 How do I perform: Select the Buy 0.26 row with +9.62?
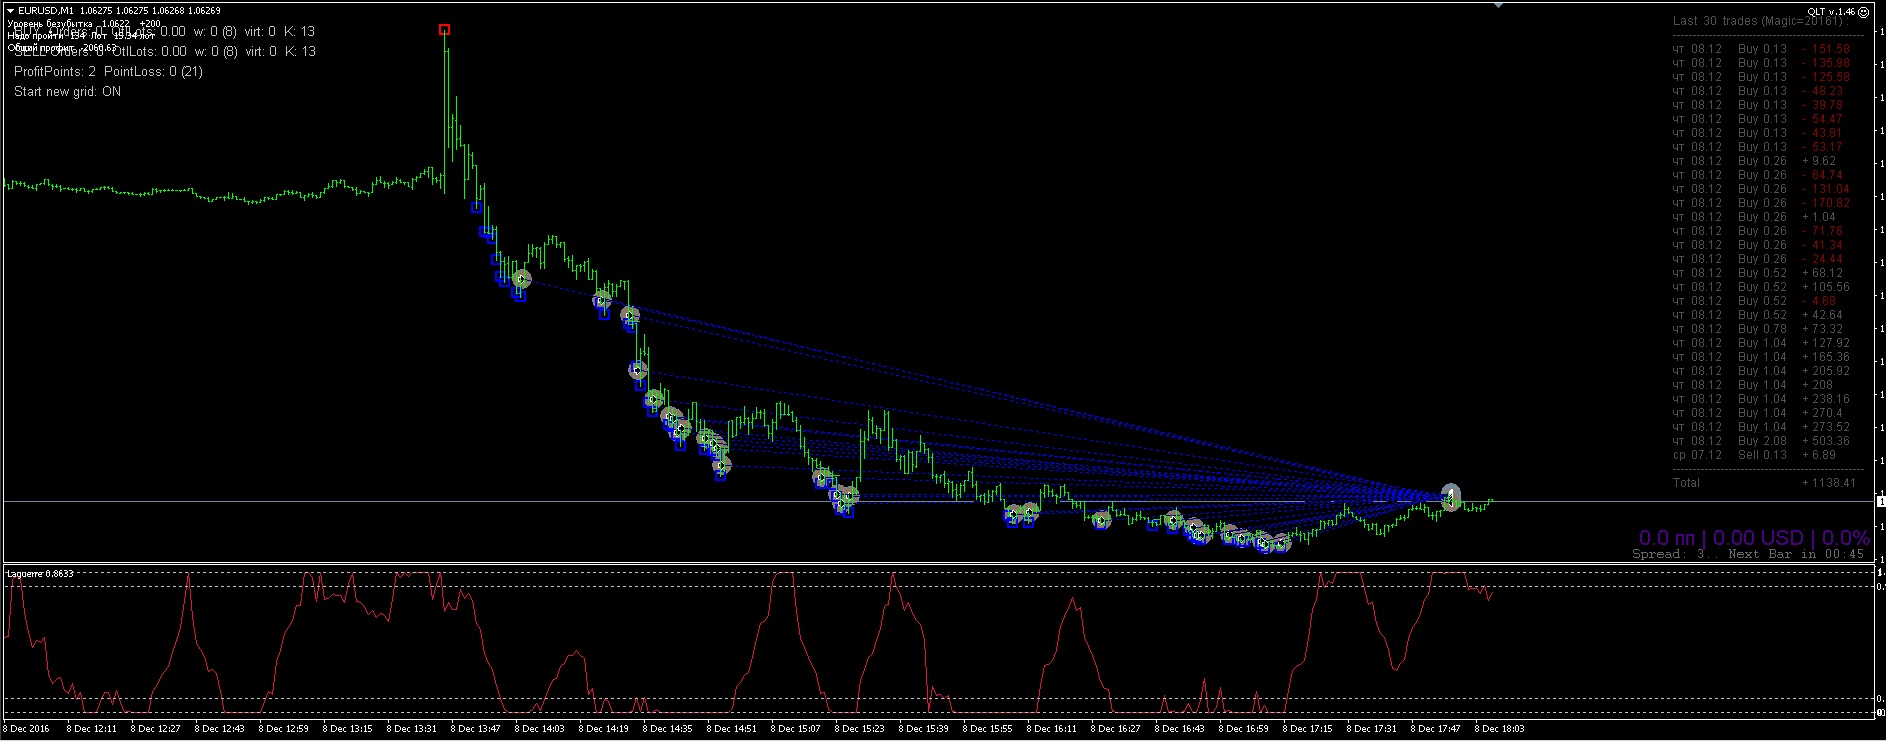[1755, 161]
